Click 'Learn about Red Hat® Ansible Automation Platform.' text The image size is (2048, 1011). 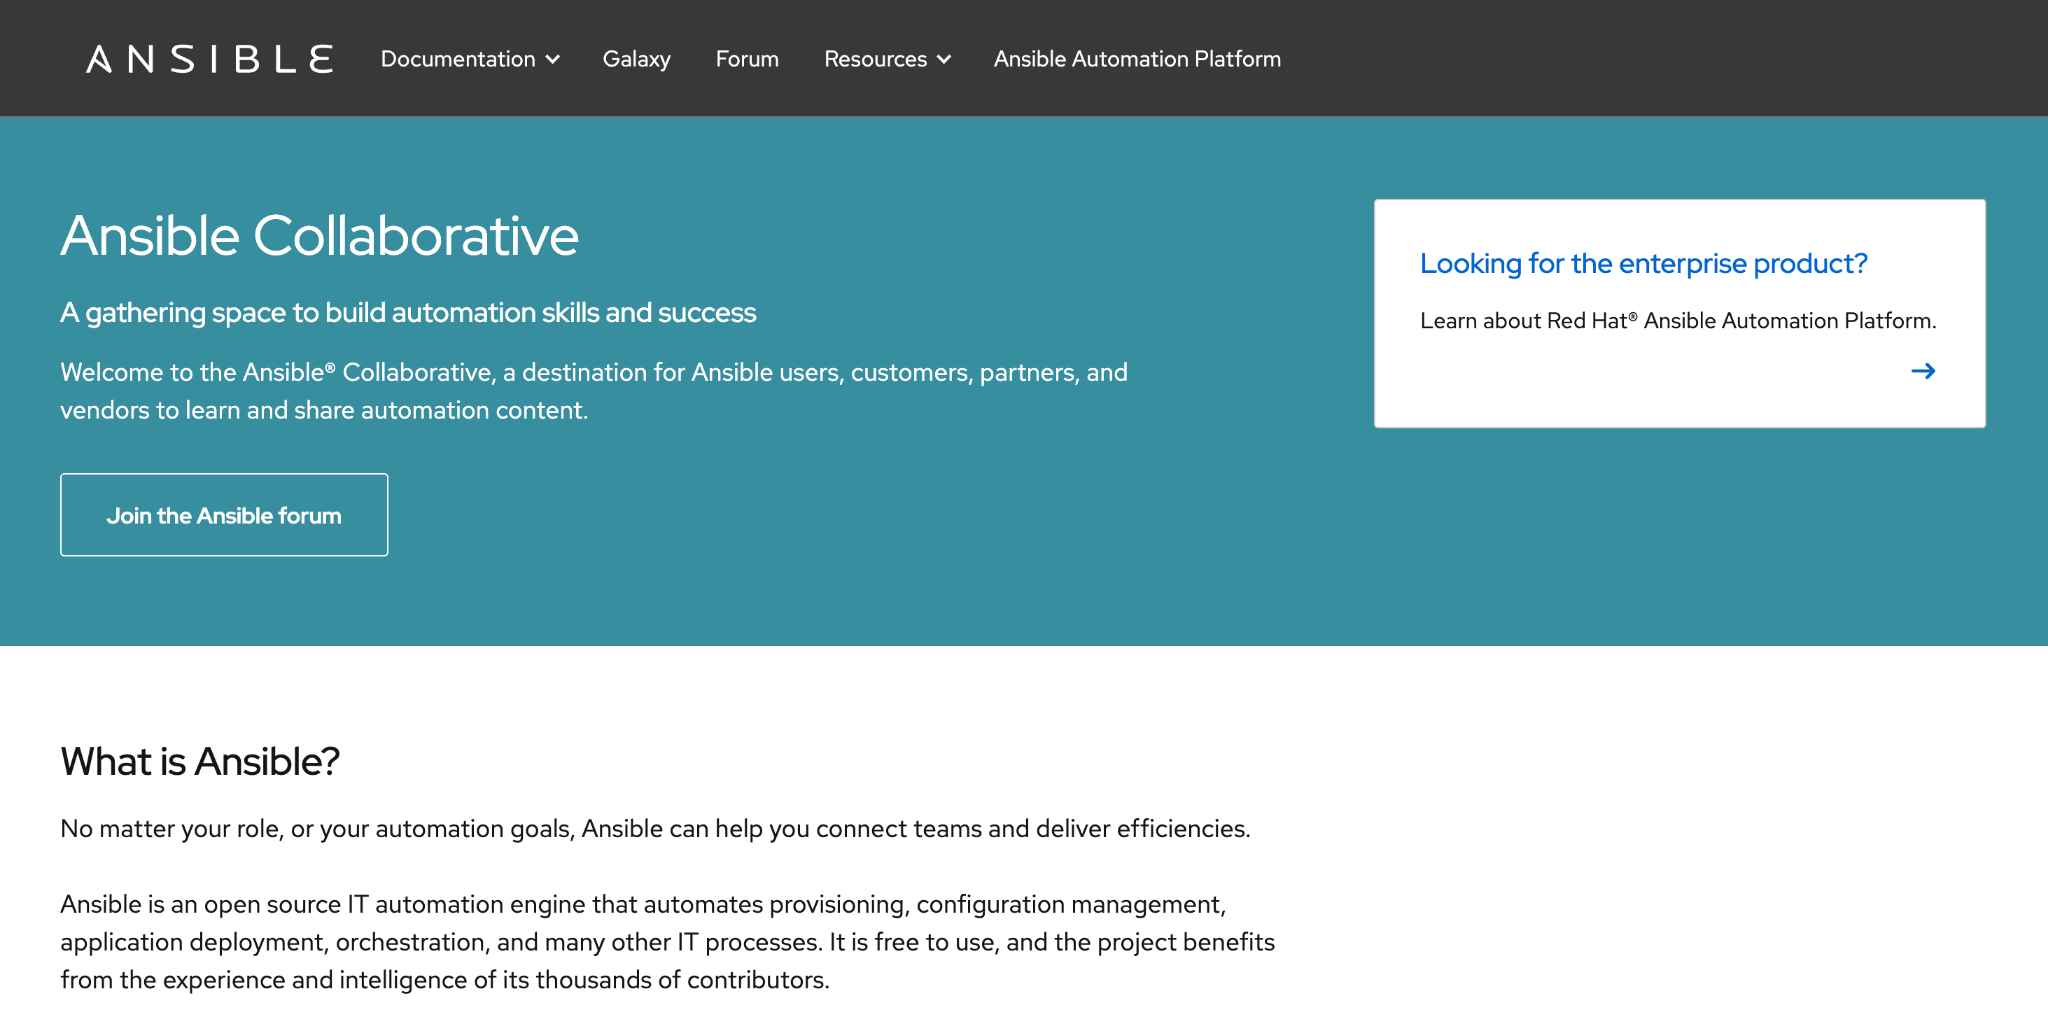pyautogui.click(x=1678, y=320)
